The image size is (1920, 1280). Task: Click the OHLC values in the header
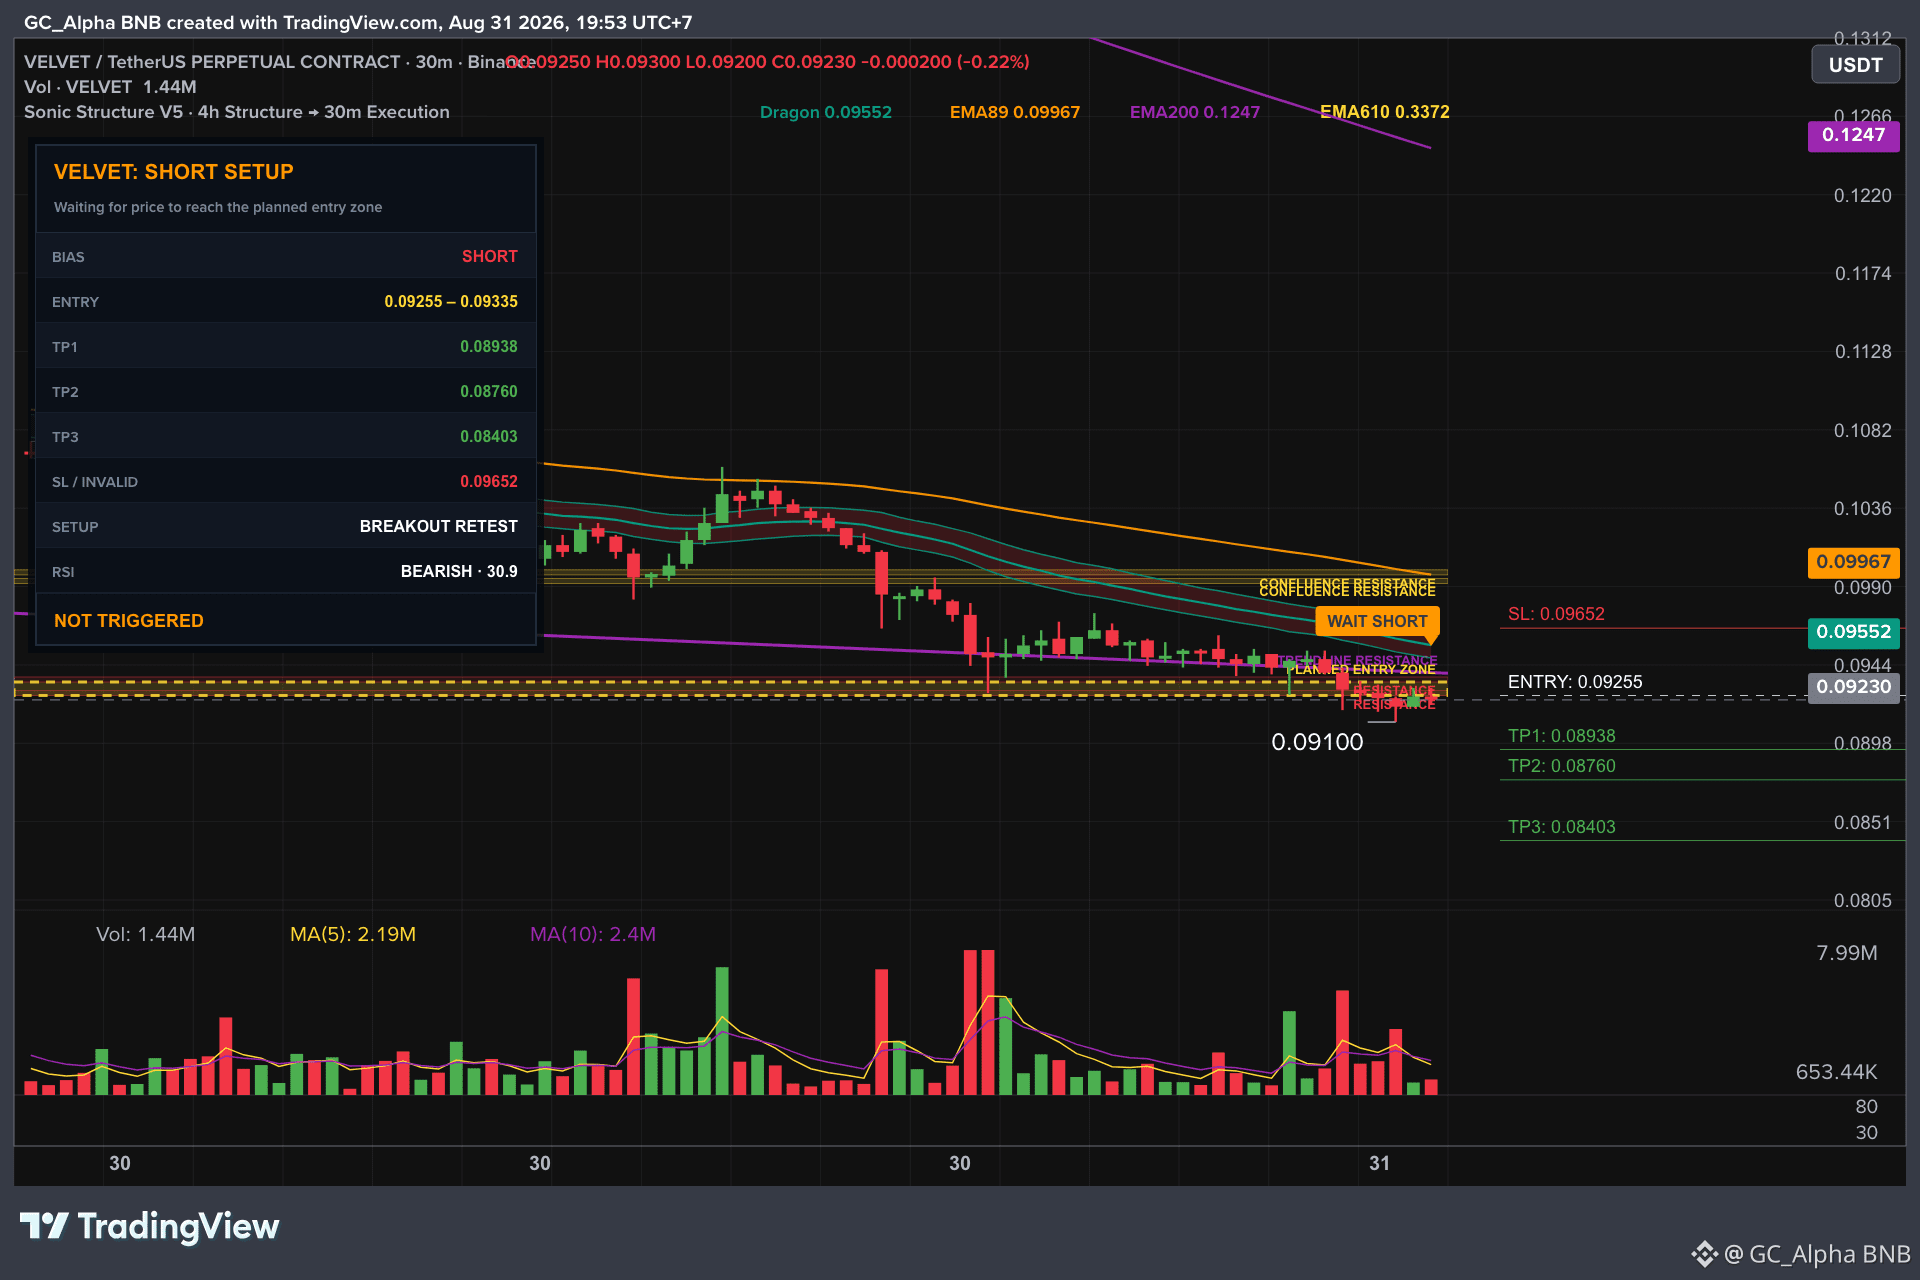point(768,62)
